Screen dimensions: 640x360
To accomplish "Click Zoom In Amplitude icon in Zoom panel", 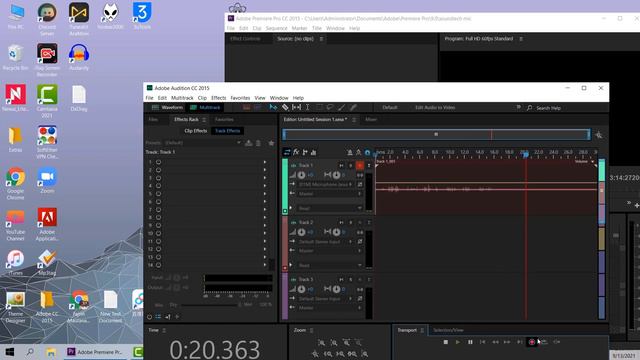I will (x=322, y=343).
